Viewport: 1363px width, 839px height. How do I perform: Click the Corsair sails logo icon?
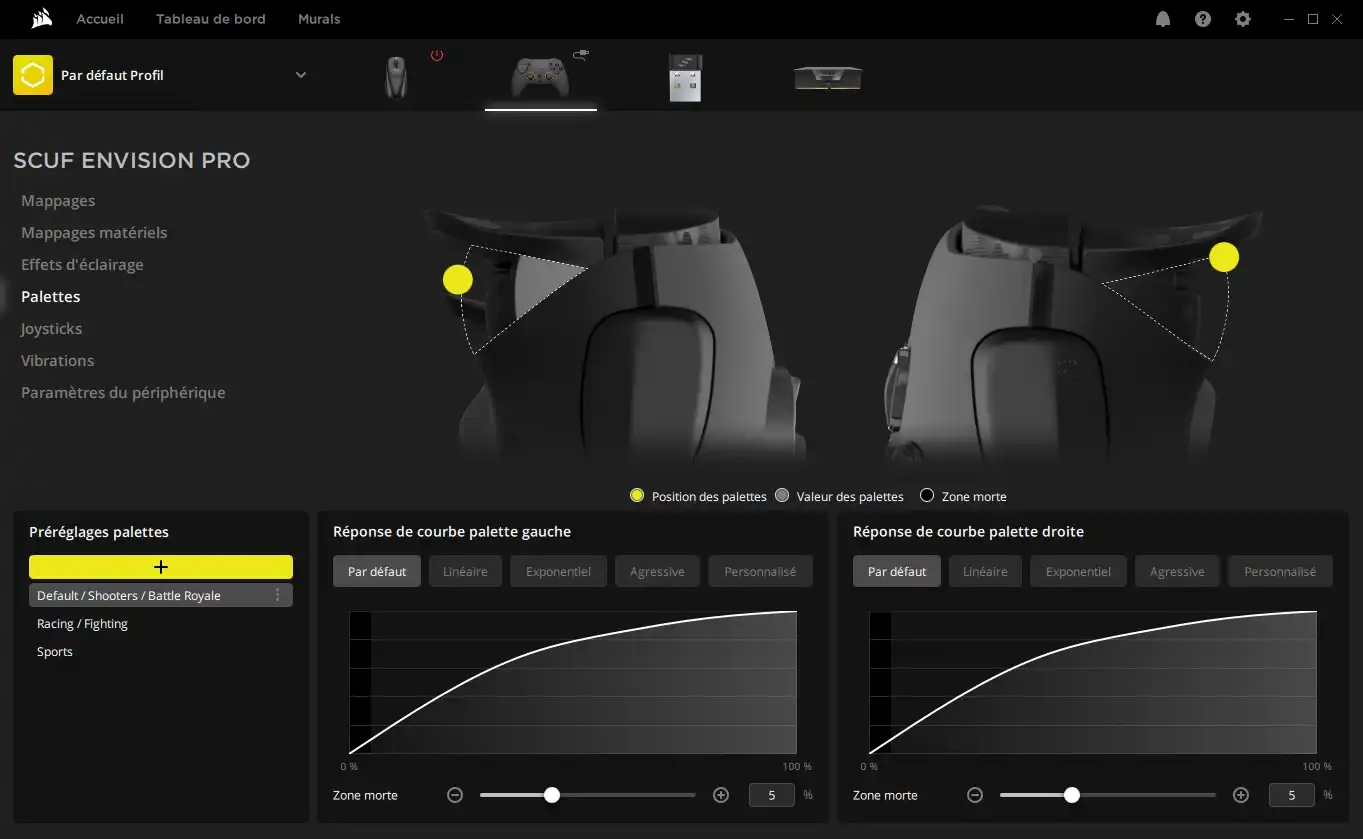[41, 18]
